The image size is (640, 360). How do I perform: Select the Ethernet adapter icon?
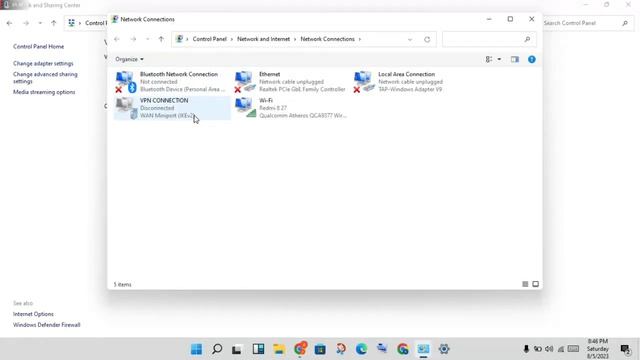tap(245, 82)
